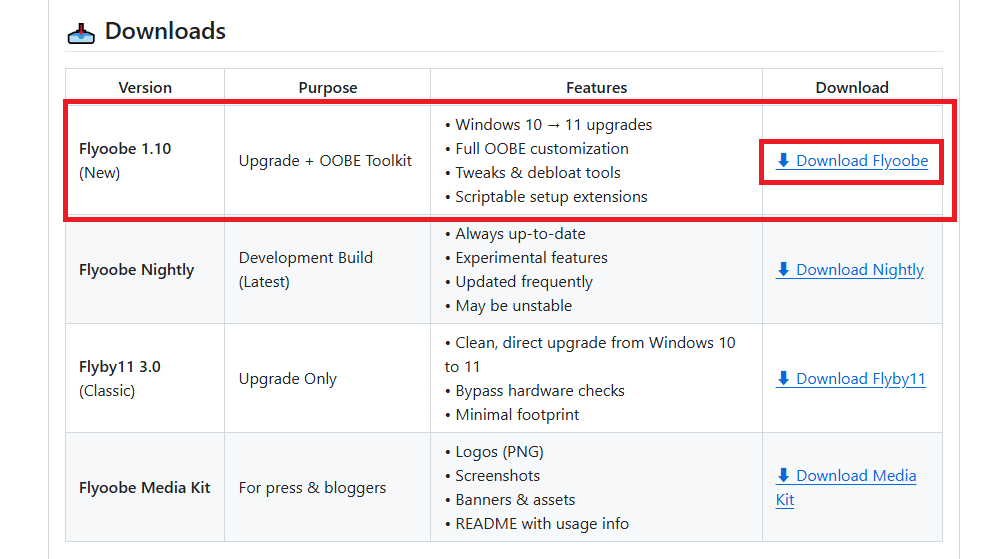1005x559 pixels.
Task: Click the arrow icon beside Download Flyby11
Action: [x=784, y=379]
